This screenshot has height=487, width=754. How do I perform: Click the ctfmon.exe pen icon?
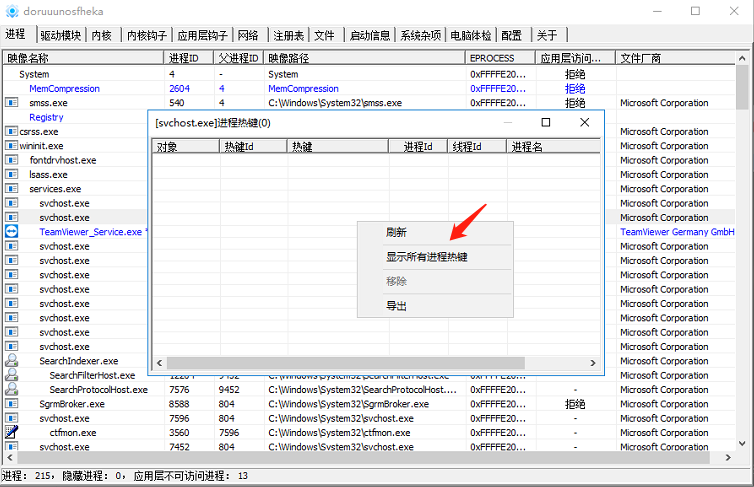tap(11, 433)
